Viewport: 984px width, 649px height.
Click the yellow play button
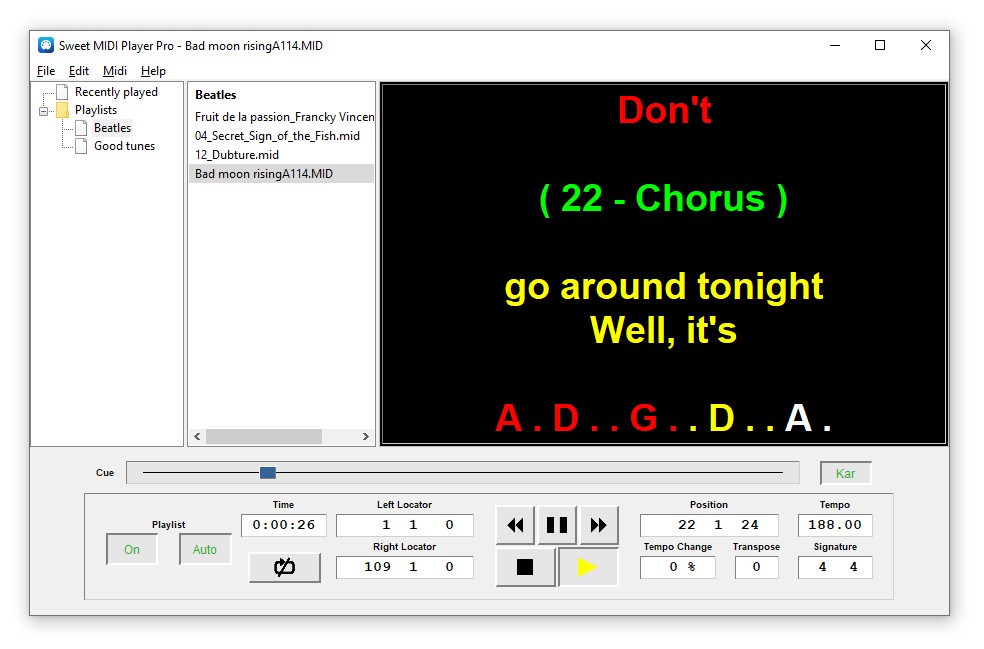[x=588, y=567]
